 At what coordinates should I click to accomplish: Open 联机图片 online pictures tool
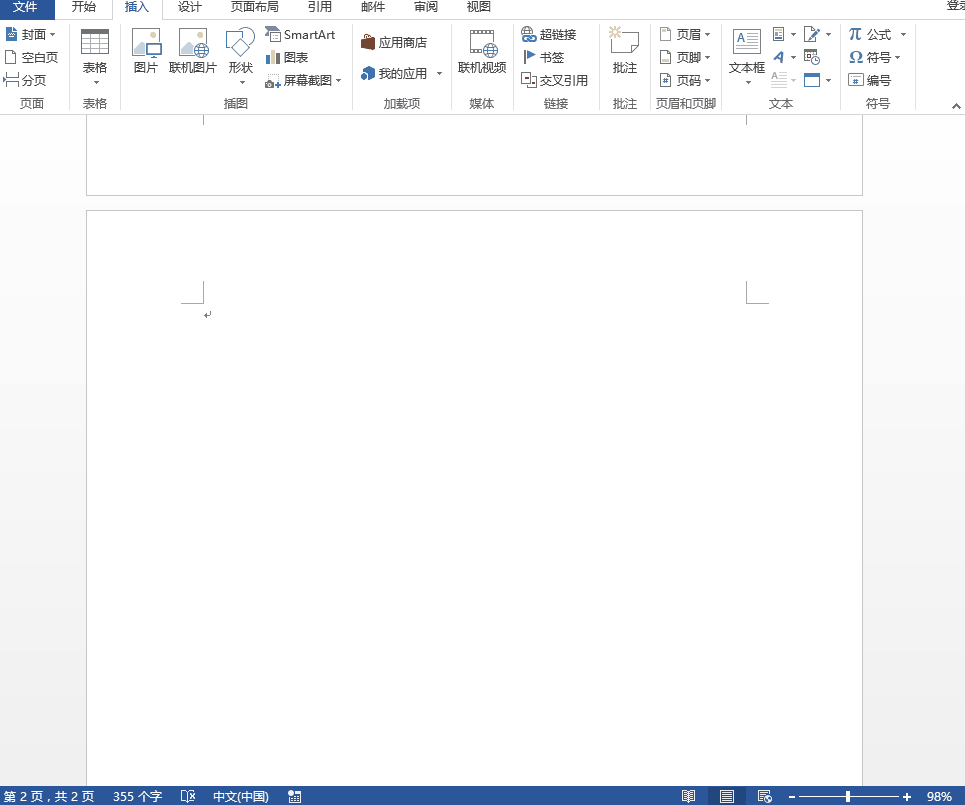[193, 51]
